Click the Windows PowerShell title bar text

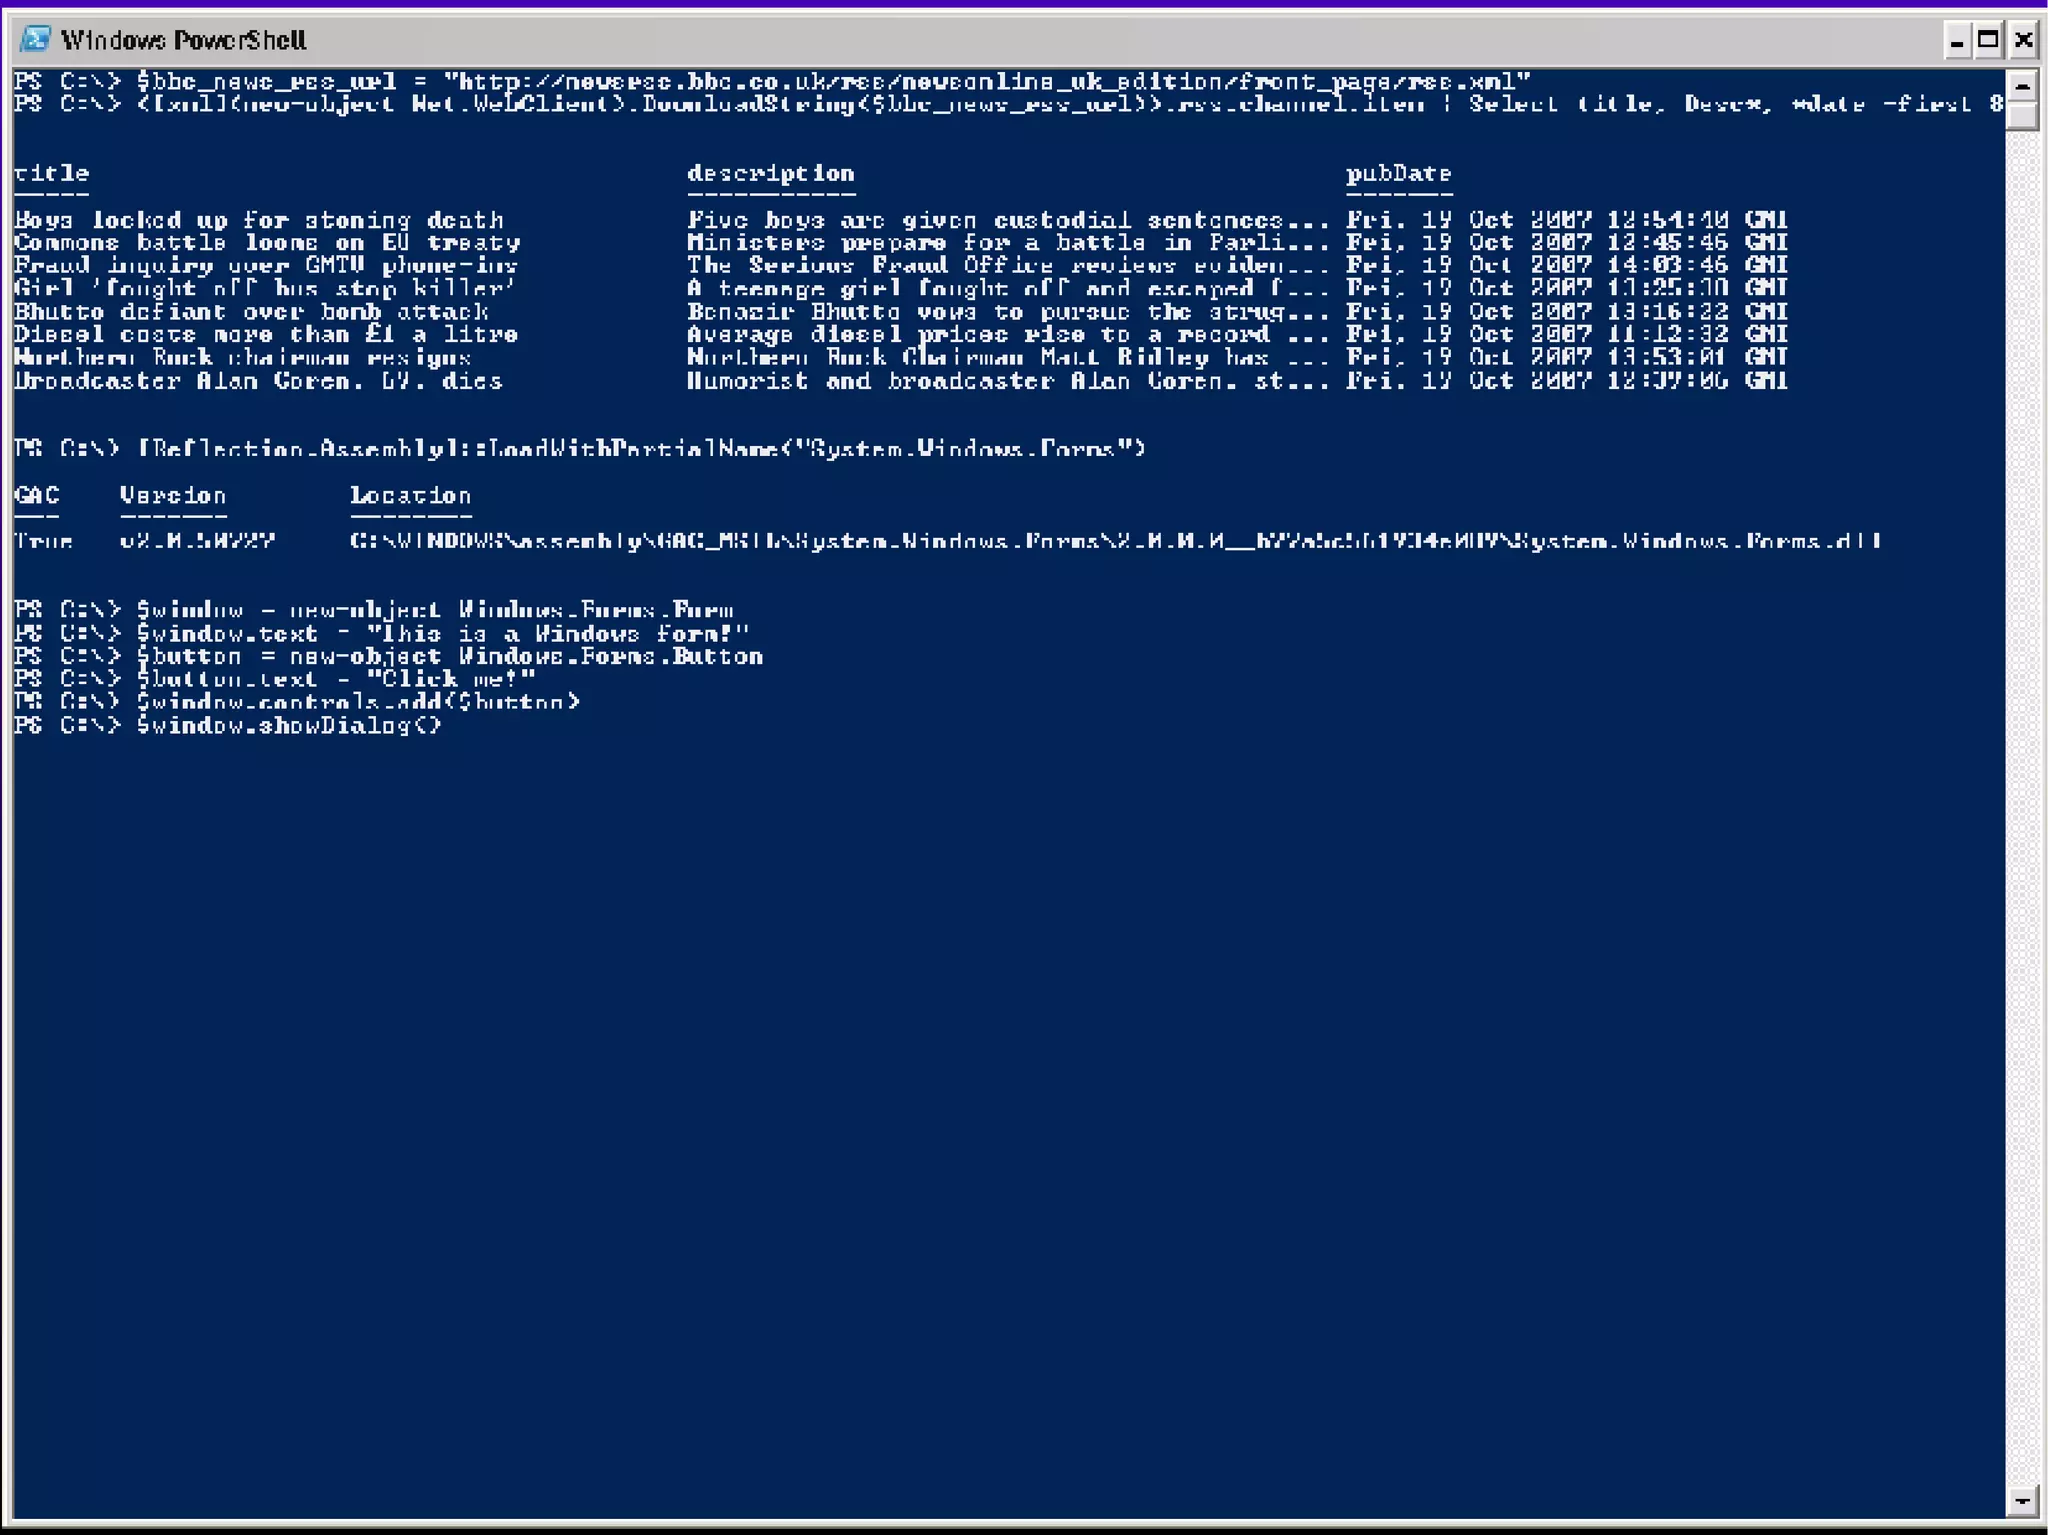[183, 40]
